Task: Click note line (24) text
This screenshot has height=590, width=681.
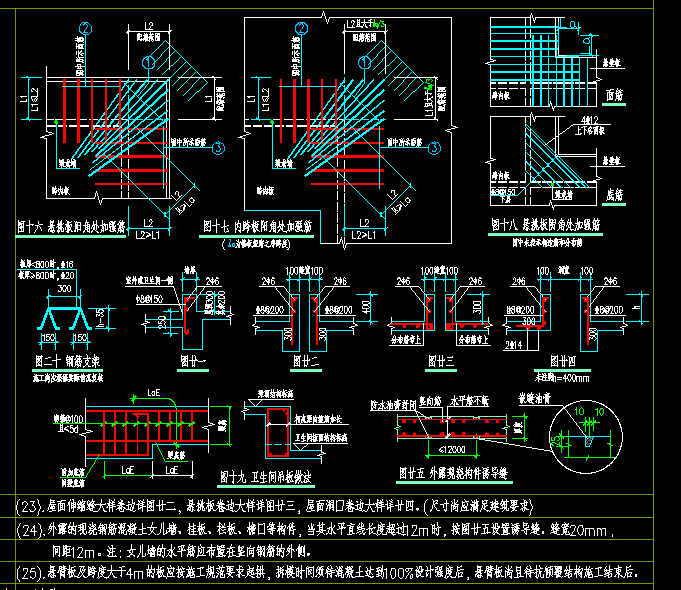Action: (315, 529)
